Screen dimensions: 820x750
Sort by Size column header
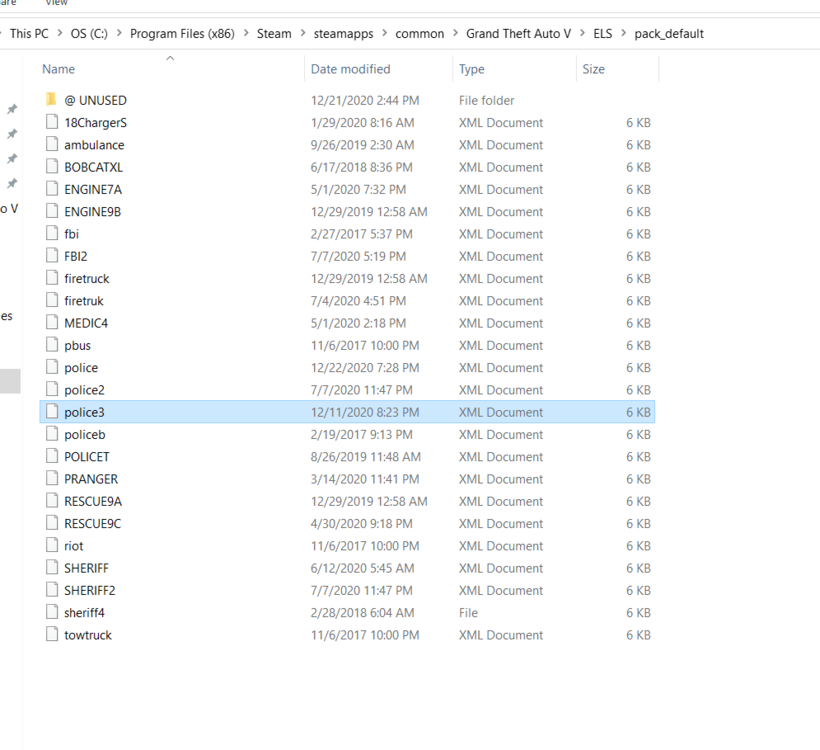tap(594, 69)
